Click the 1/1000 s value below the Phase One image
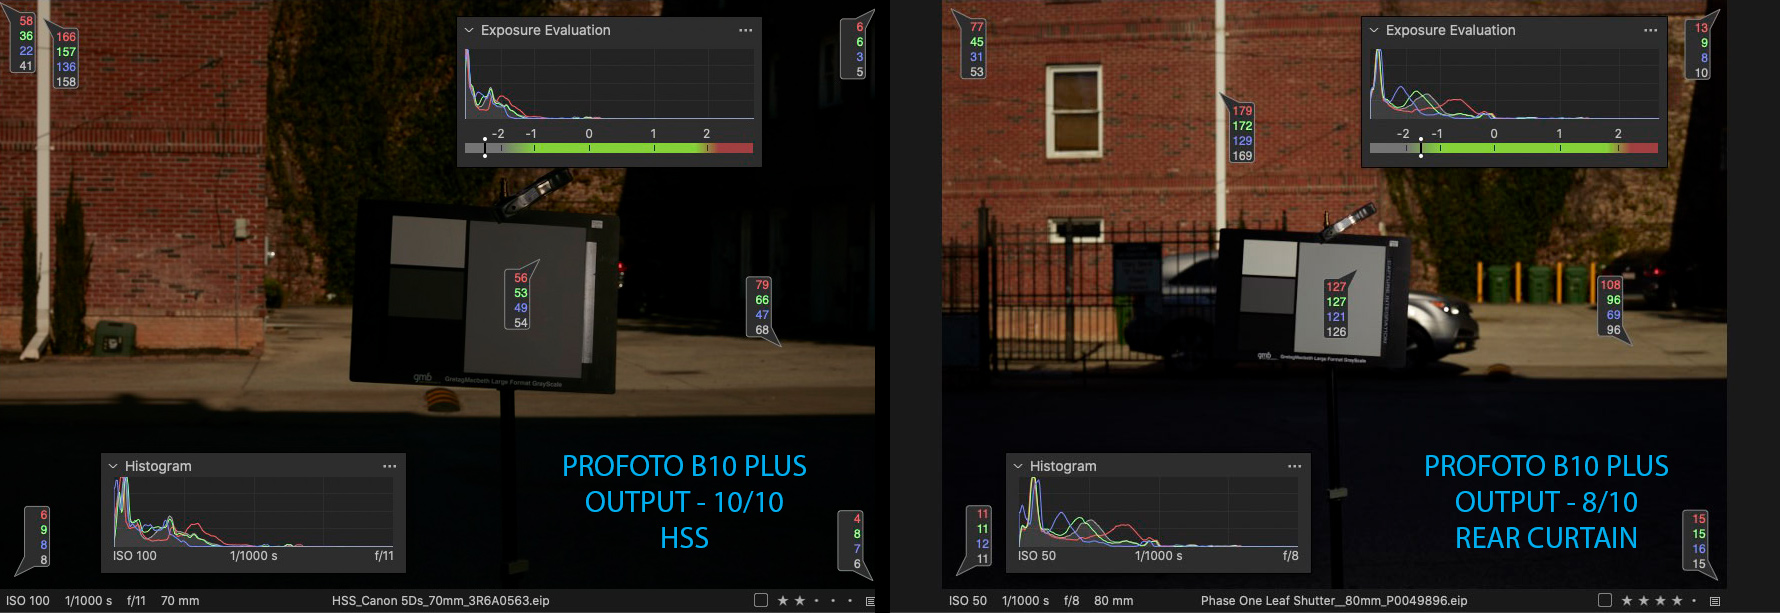The image size is (1780, 613). [1025, 601]
